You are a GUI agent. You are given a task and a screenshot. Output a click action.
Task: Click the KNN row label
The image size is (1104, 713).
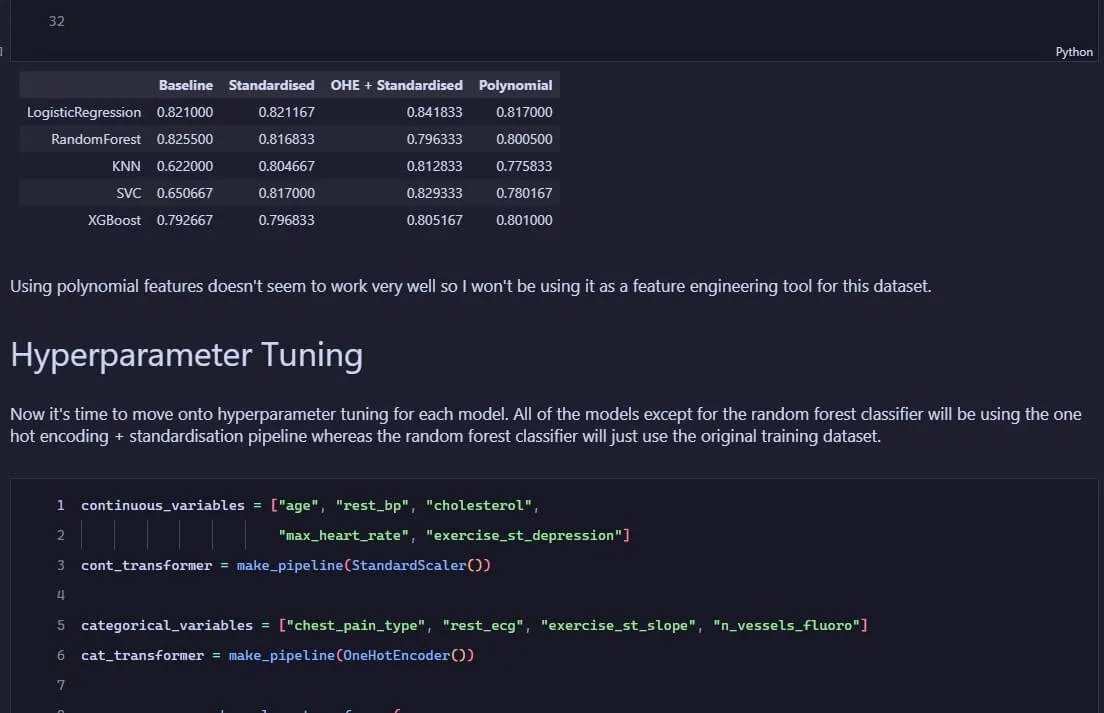(127, 166)
